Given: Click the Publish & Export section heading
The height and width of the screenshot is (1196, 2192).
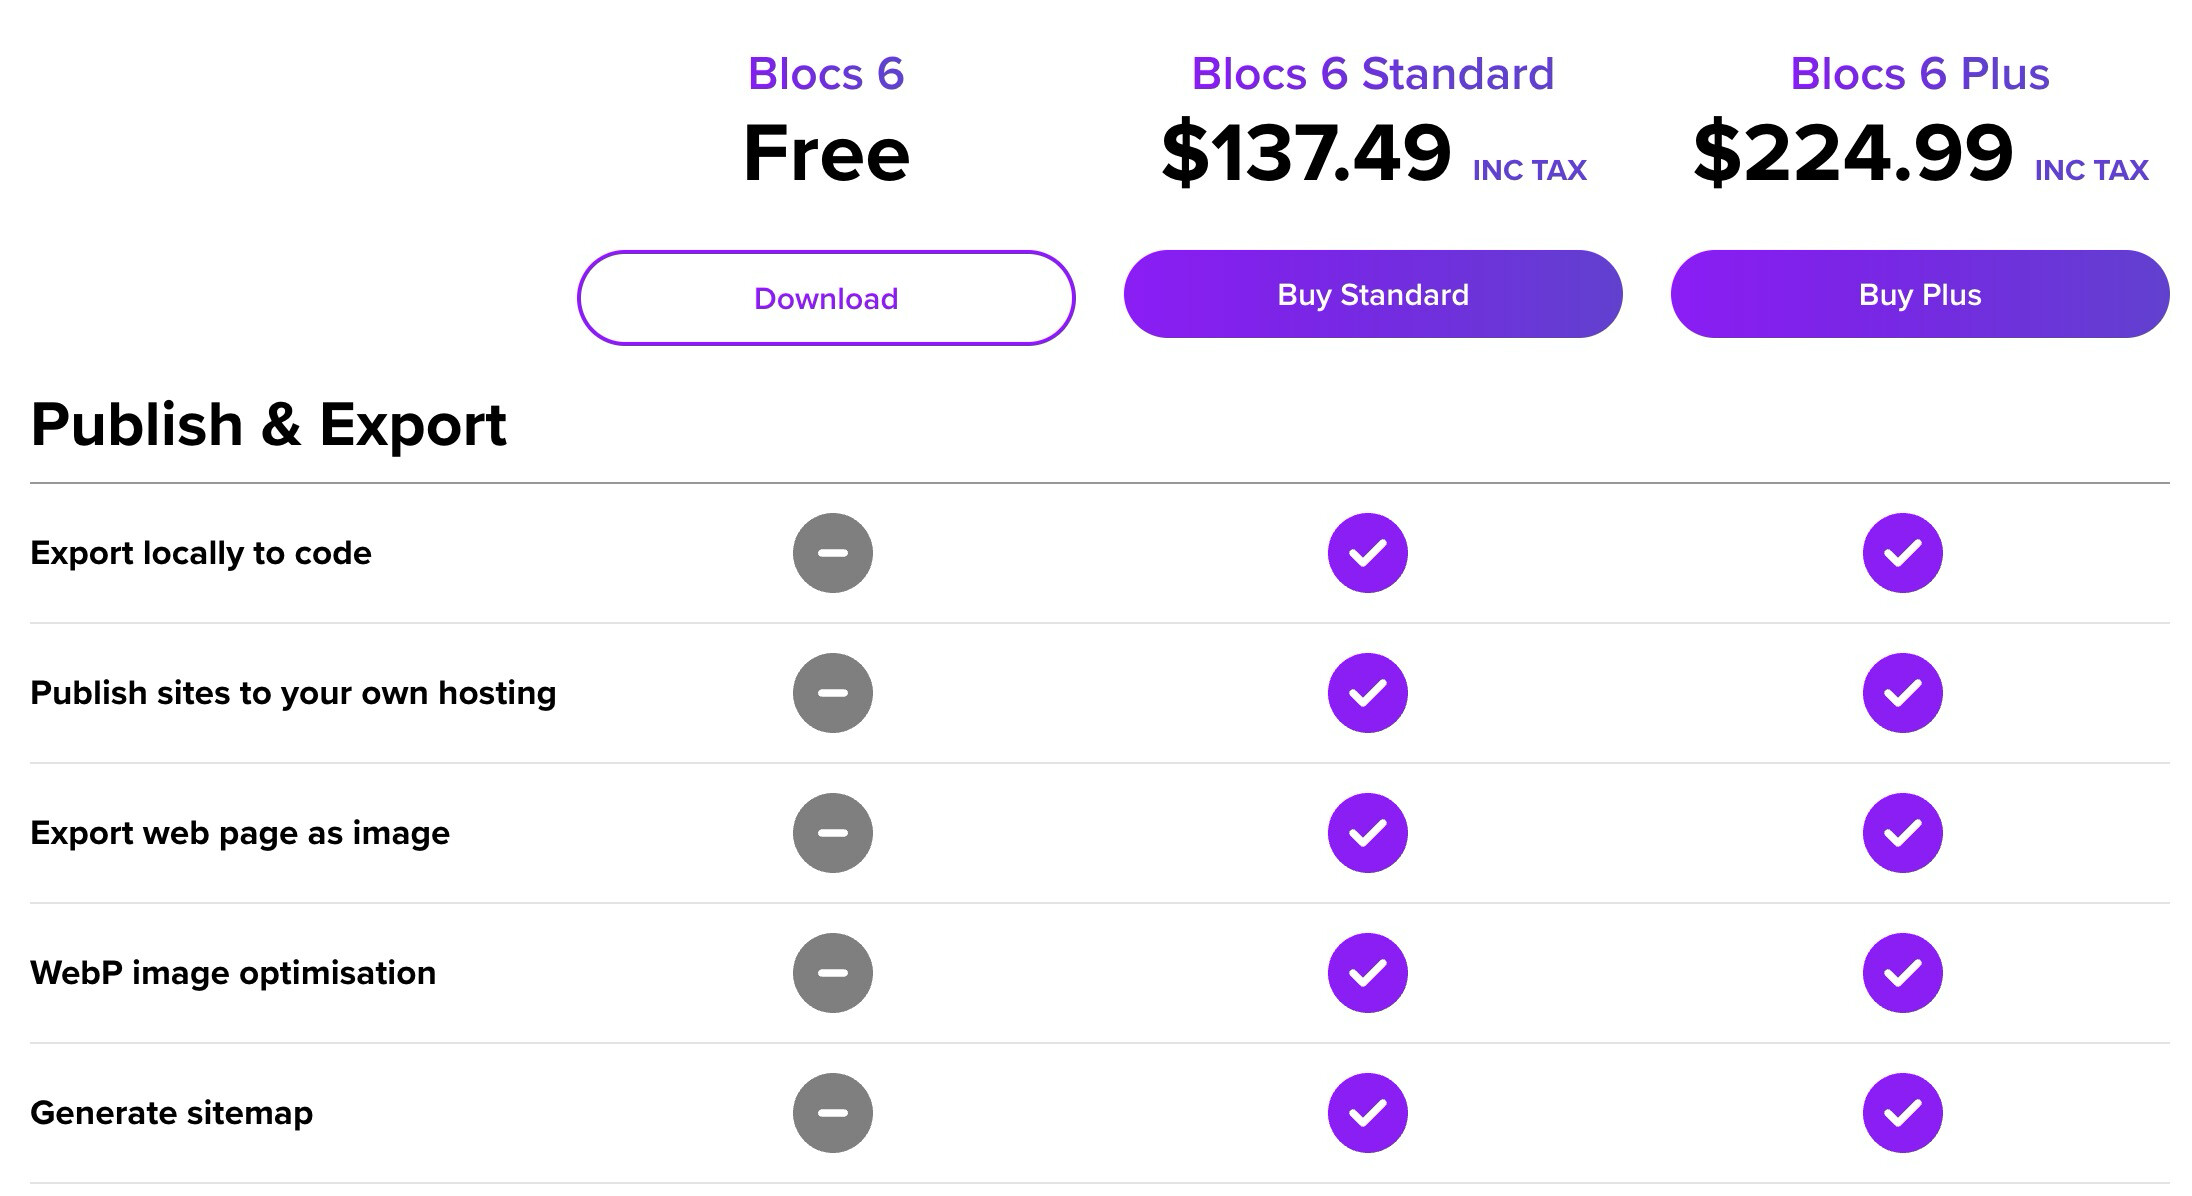Looking at the screenshot, I should point(268,425).
